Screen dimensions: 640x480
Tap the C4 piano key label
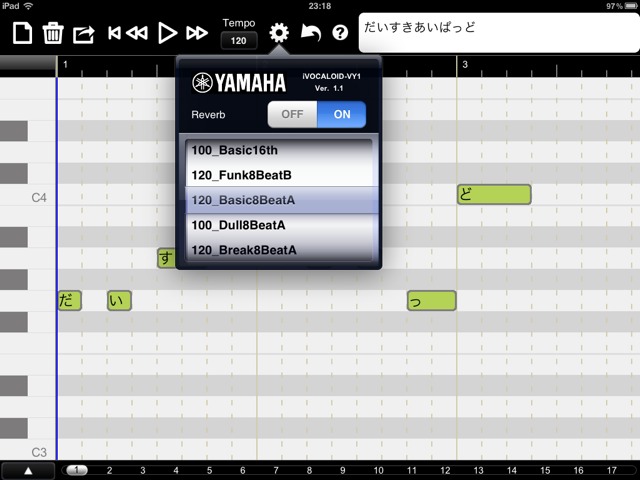(x=39, y=198)
